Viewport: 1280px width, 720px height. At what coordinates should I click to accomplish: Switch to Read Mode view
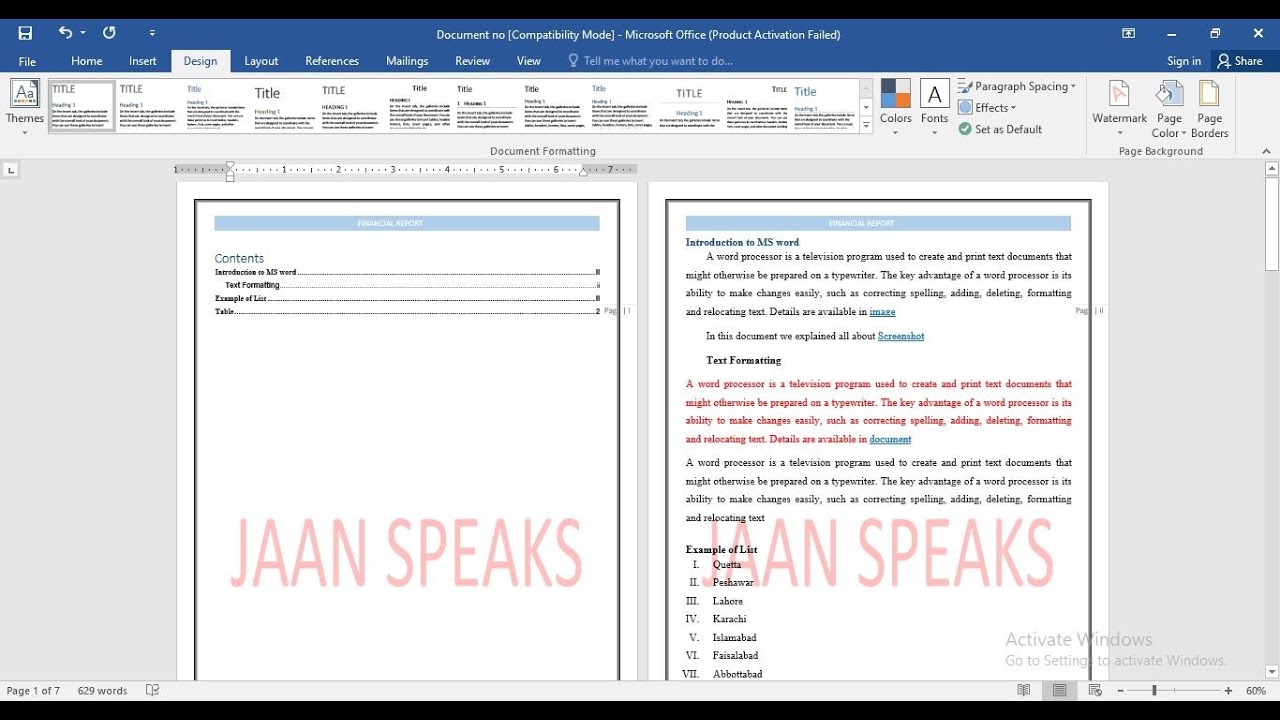click(x=1023, y=691)
